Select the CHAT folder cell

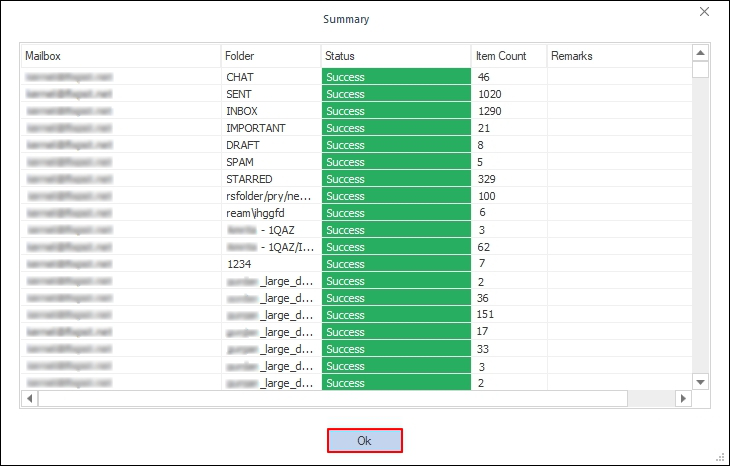pyautogui.click(x=271, y=77)
